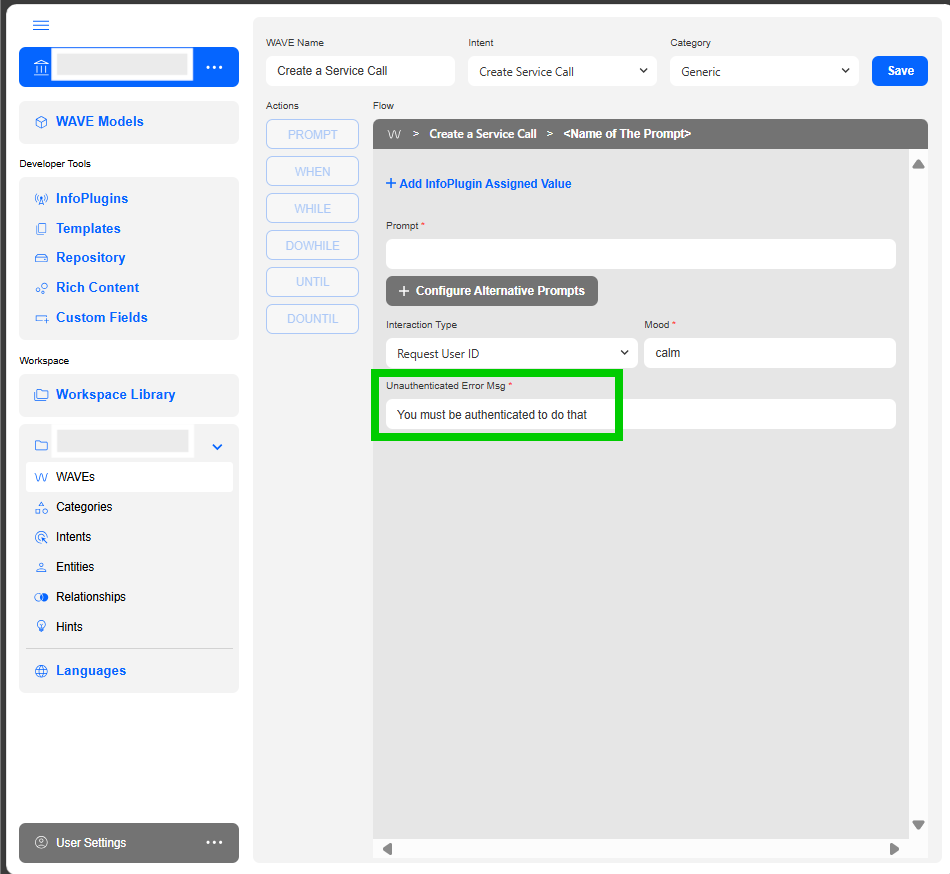The width and height of the screenshot is (950, 874).
Task: Click Add InfoPlugin Assigned Value link
Action: click(x=479, y=184)
